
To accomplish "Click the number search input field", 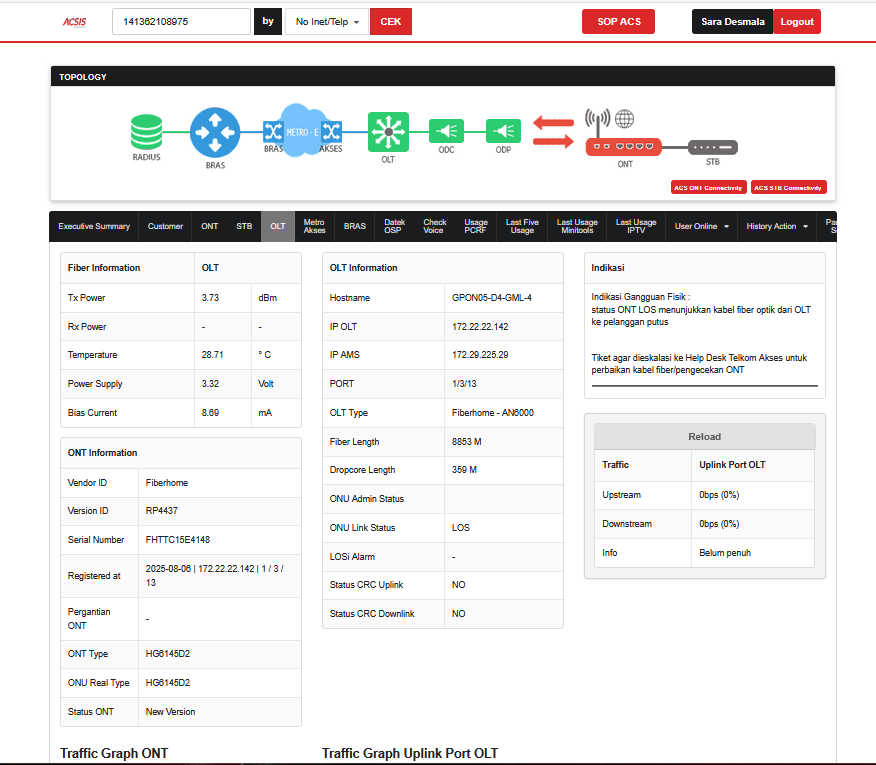I will [182, 22].
